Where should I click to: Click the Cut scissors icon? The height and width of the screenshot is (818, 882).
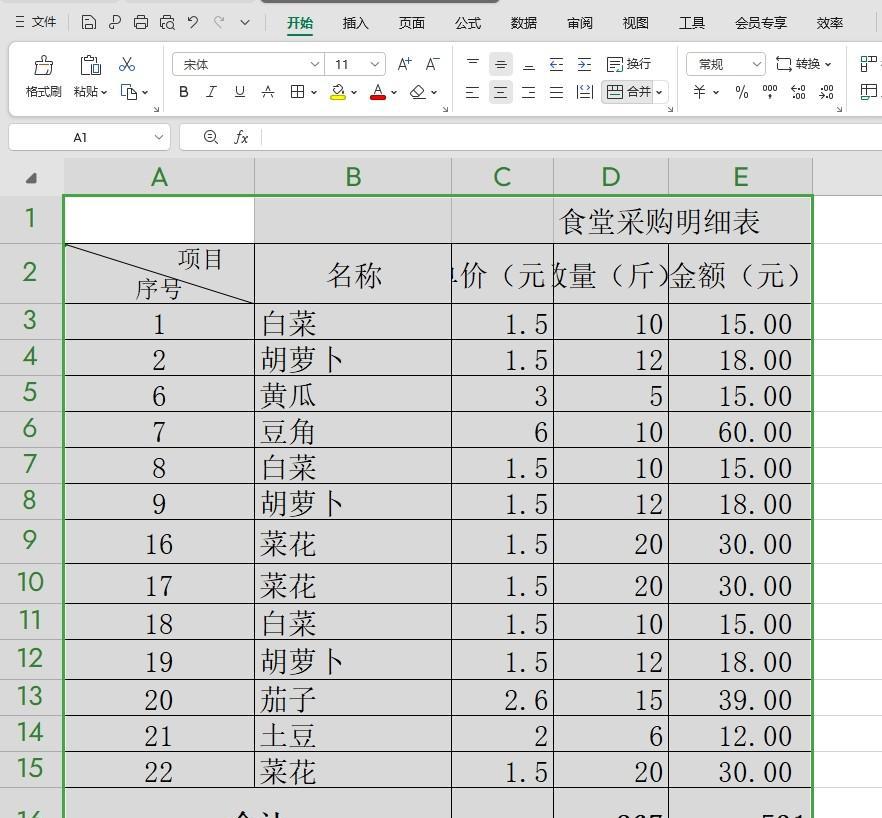click(127, 64)
